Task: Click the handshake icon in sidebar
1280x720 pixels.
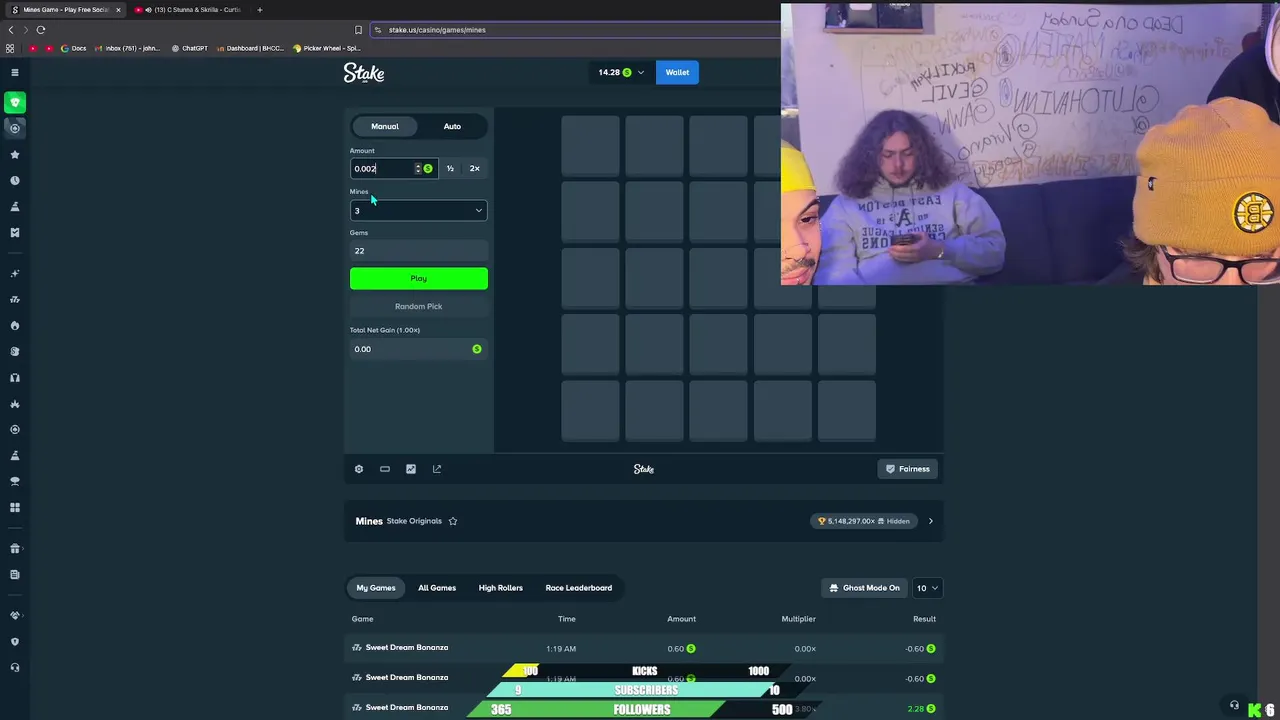Action: pos(14,615)
